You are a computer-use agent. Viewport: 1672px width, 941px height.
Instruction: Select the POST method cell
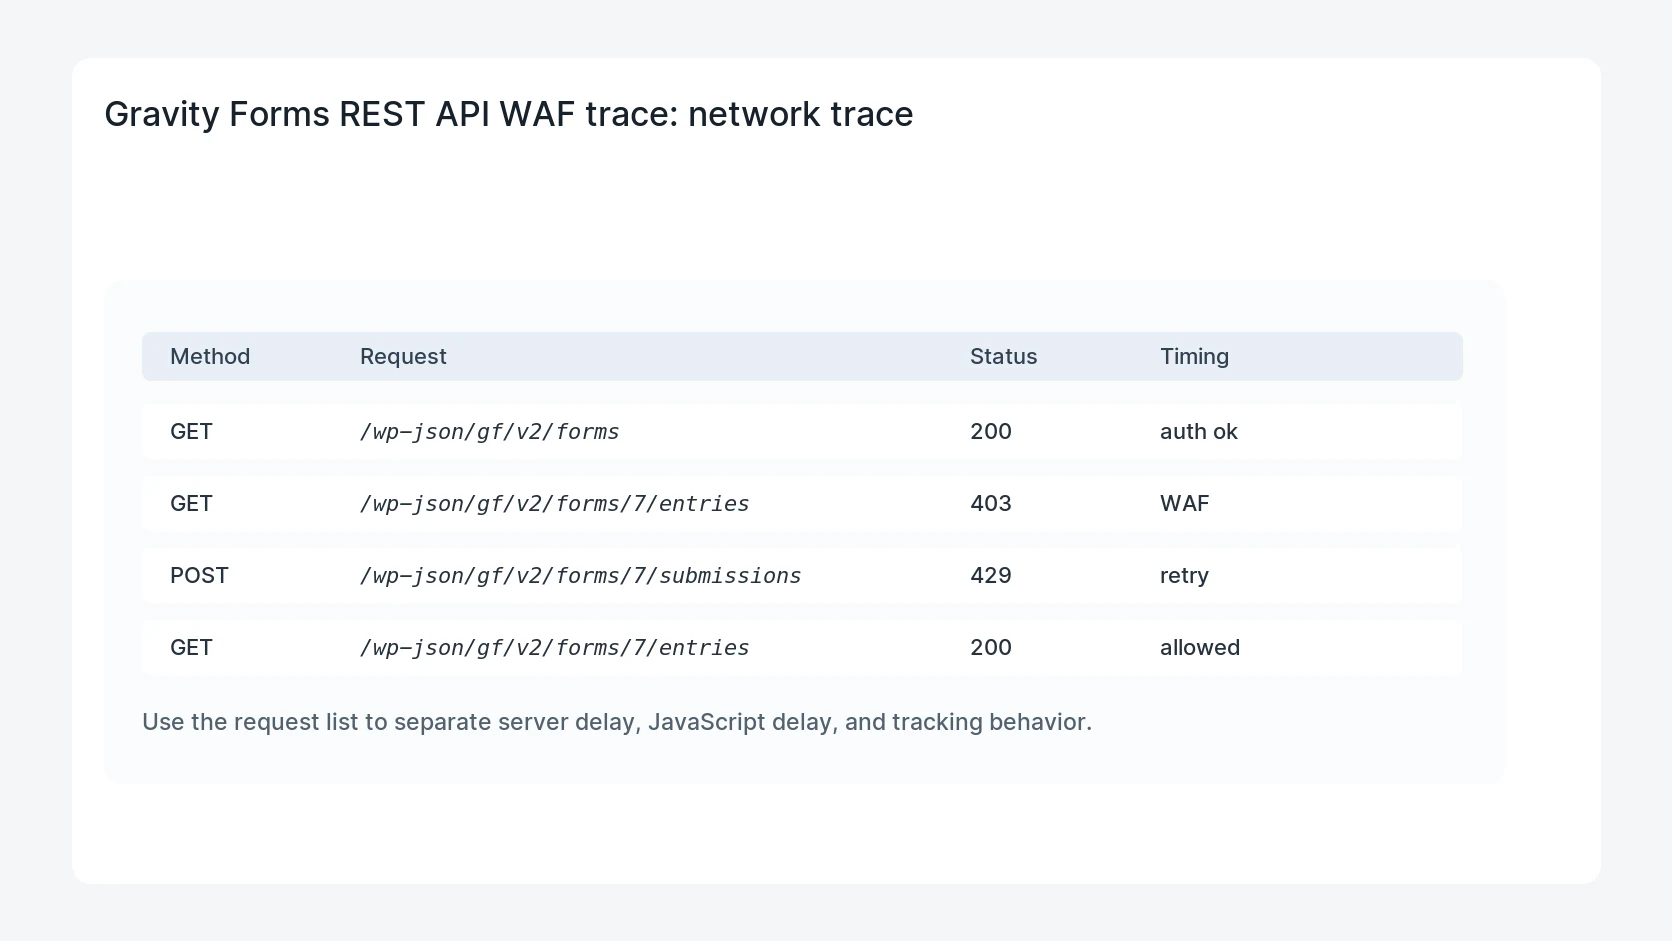[x=199, y=576]
